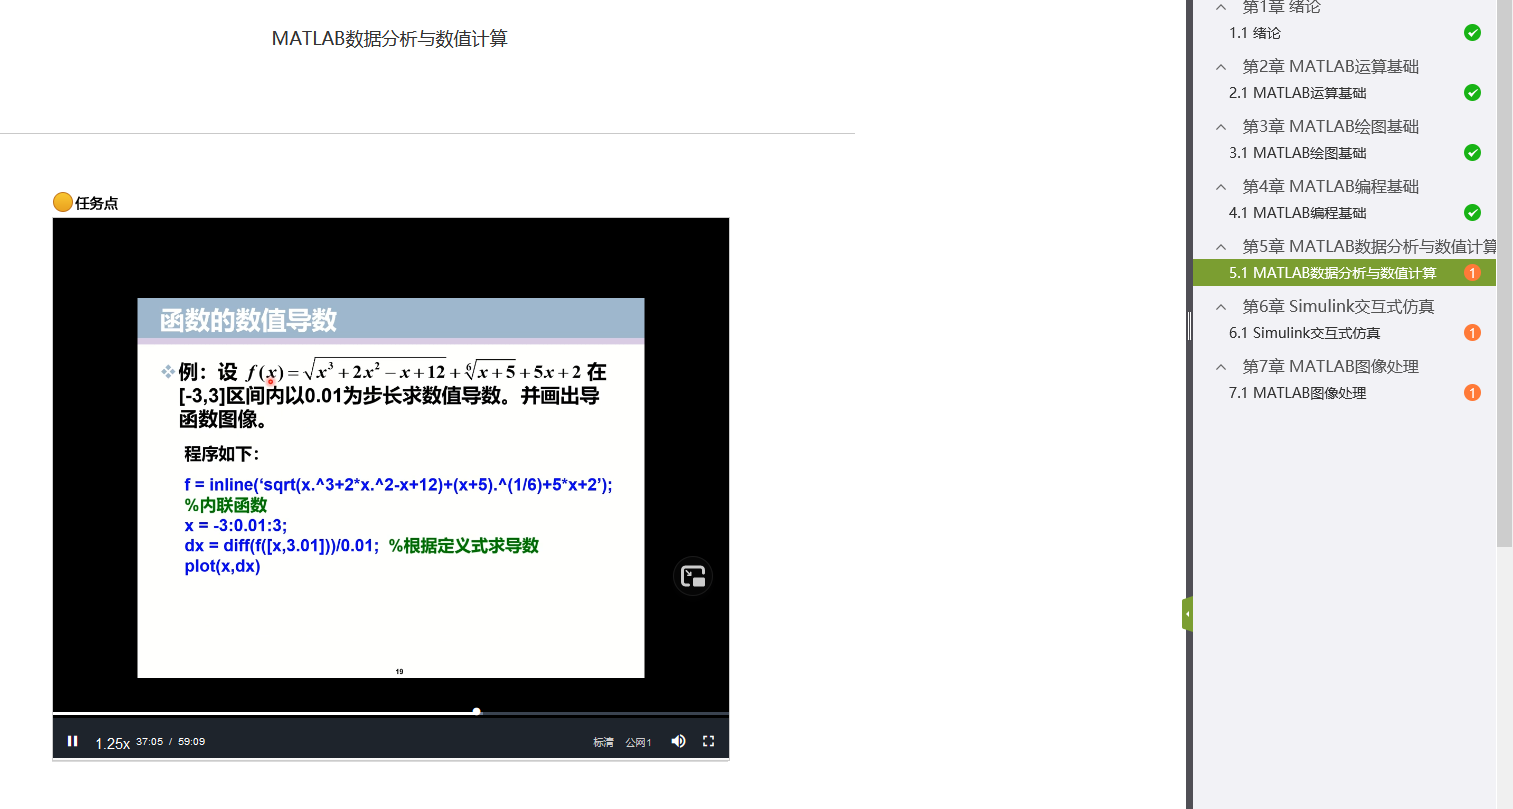Open section 7.1 MATLAB图像处理
The height and width of the screenshot is (809, 1513).
click(x=1297, y=393)
